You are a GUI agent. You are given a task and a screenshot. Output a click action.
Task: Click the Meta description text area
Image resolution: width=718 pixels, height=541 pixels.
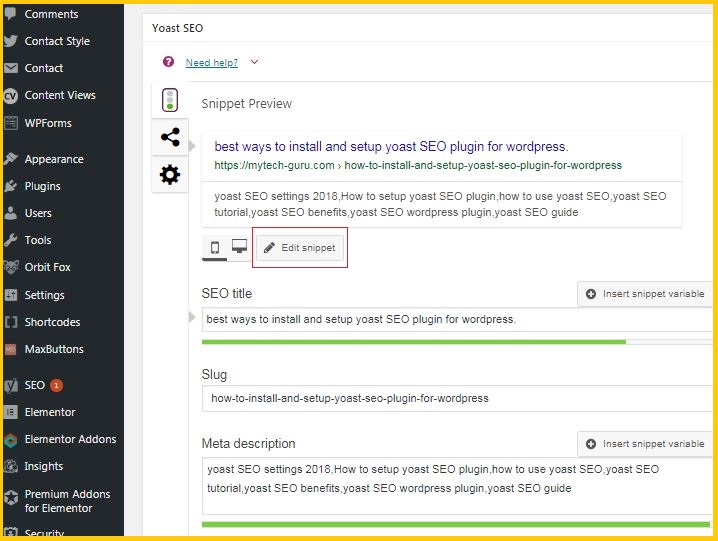point(457,486)
